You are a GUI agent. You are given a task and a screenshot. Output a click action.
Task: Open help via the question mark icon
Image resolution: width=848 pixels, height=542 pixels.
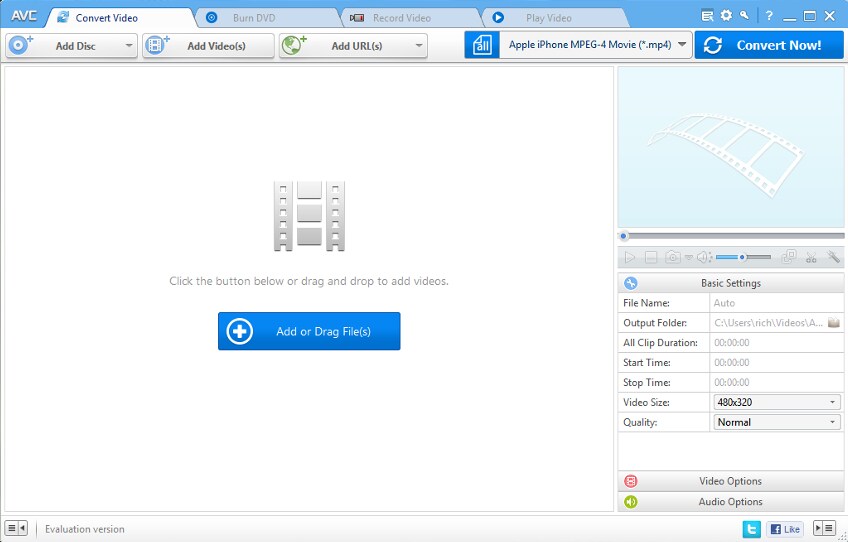pos(768,15)
